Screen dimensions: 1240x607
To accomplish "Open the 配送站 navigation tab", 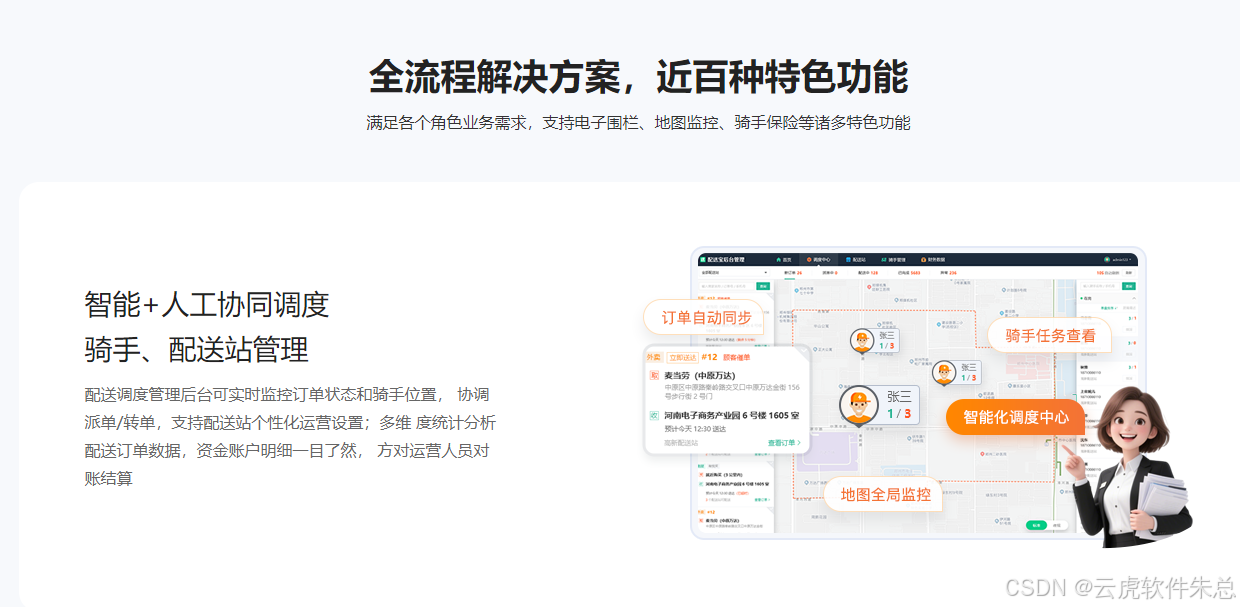I will pyautogui.click(x=855, y=259).
